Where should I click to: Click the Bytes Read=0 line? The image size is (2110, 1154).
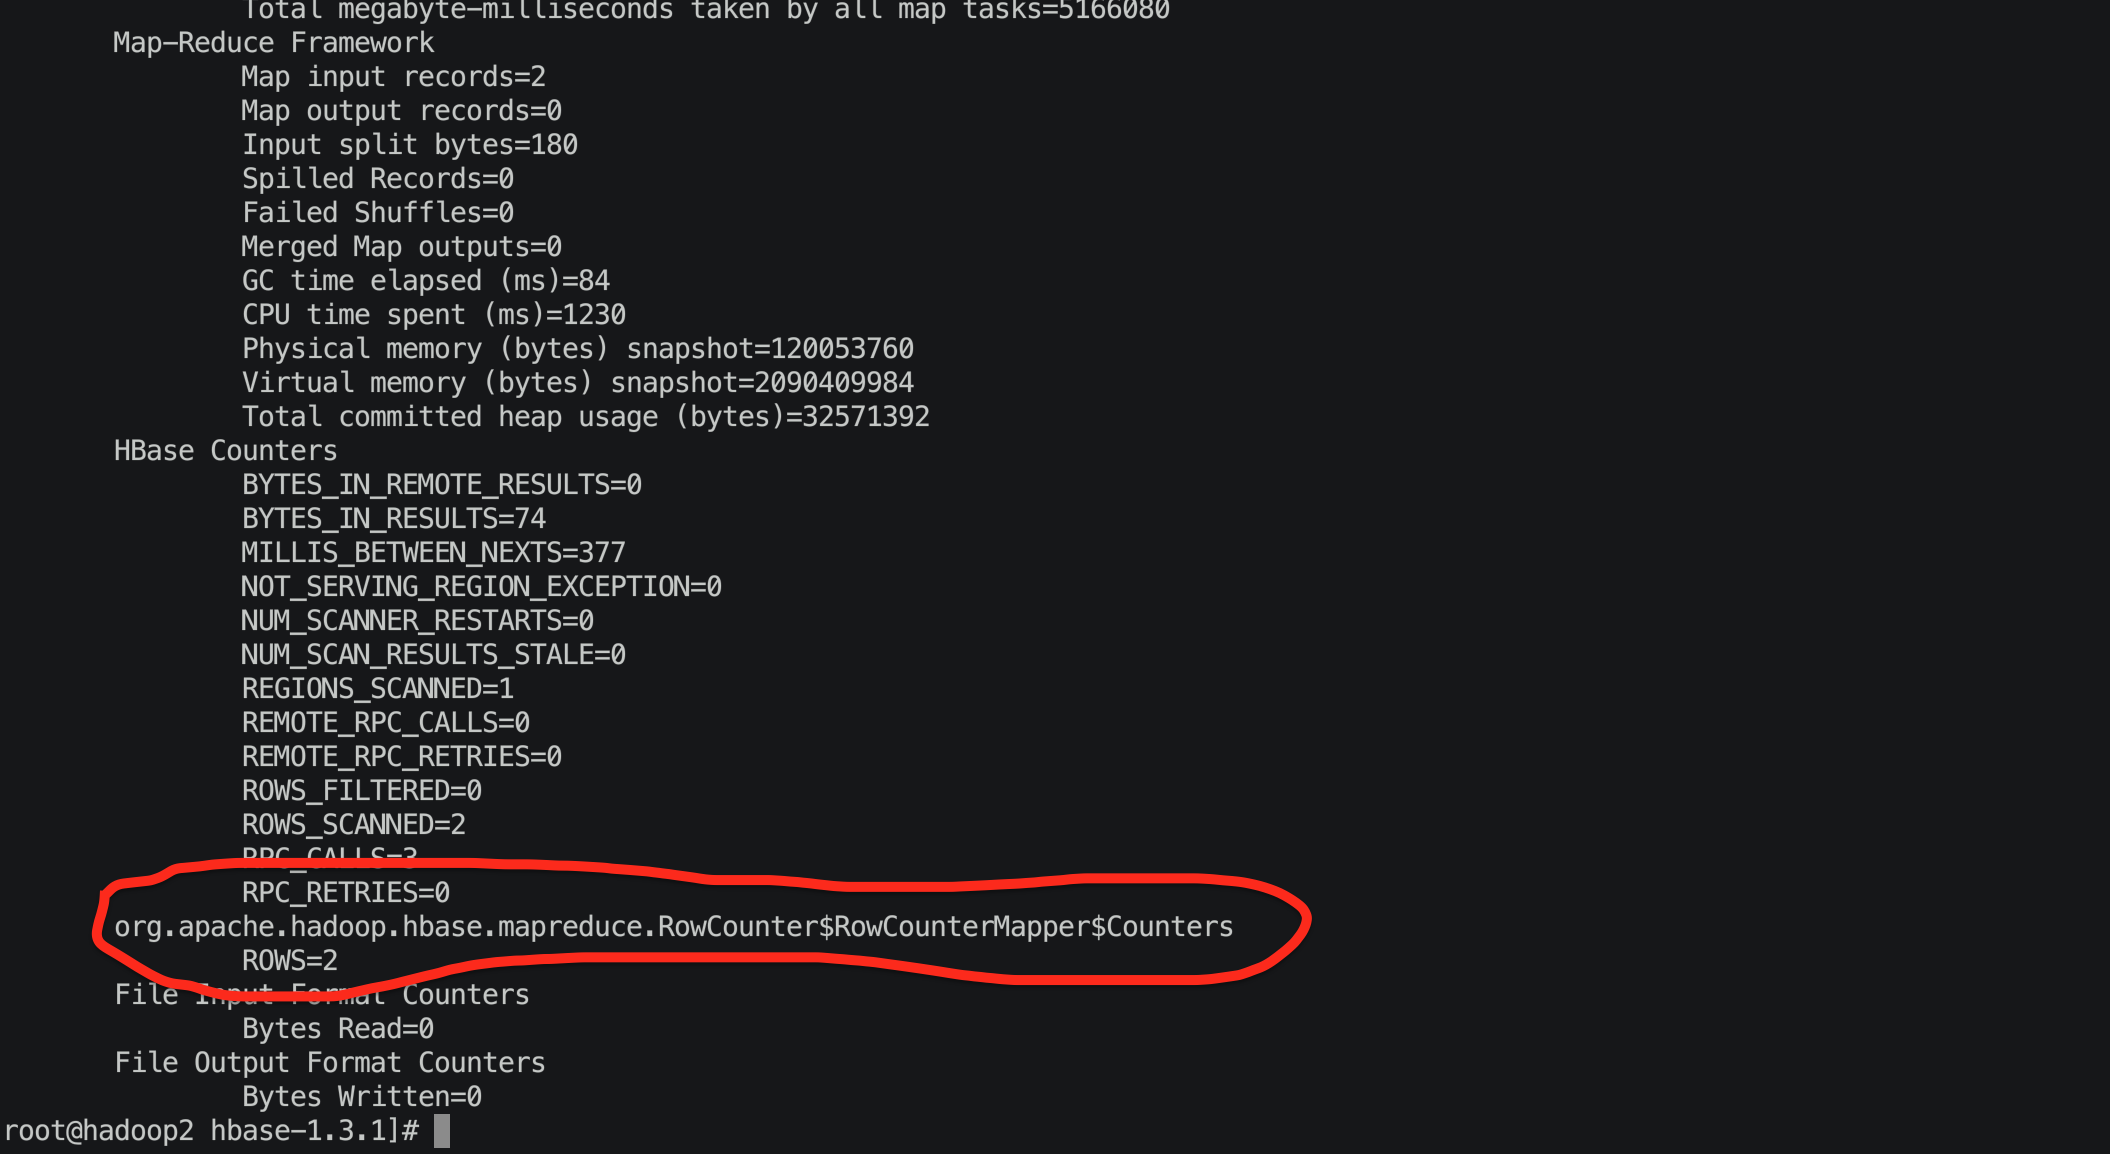(337, 1029)
